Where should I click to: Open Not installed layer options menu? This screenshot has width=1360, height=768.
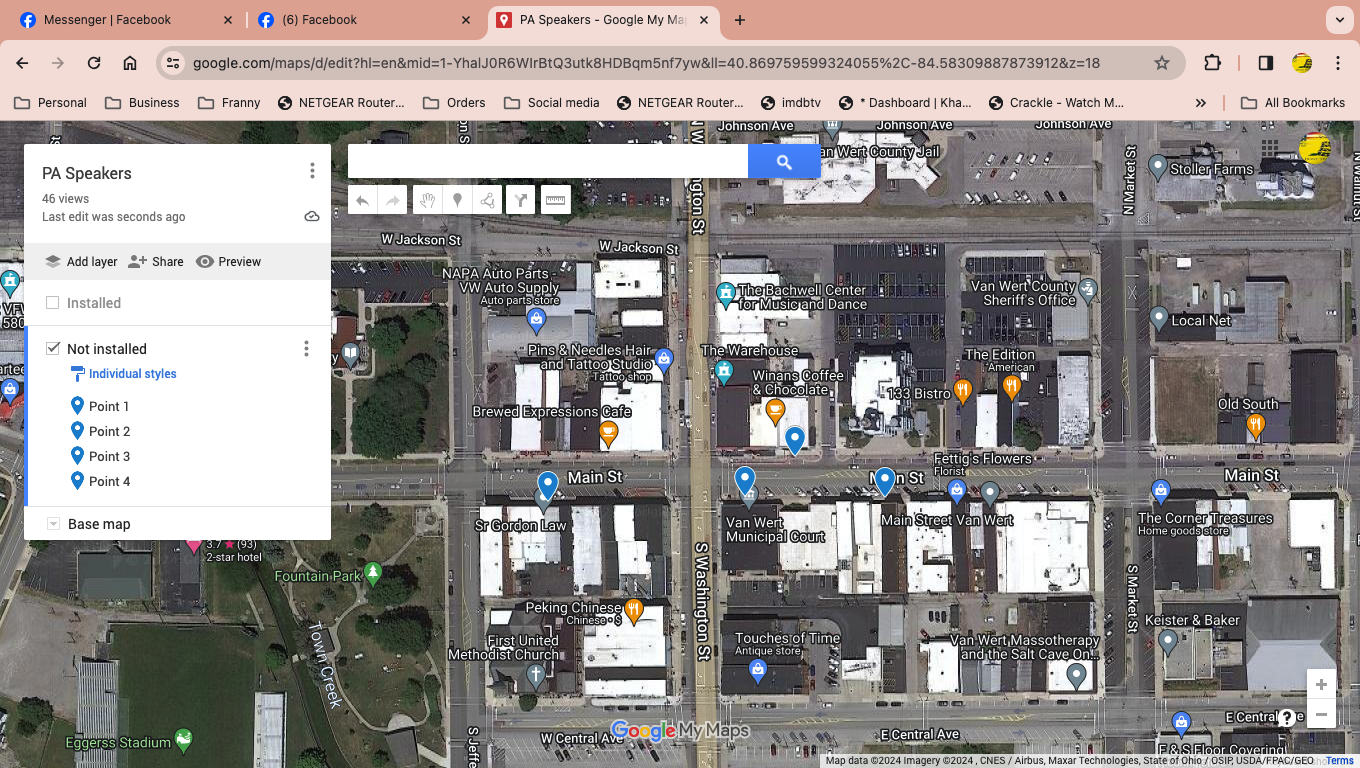[306, 349]
